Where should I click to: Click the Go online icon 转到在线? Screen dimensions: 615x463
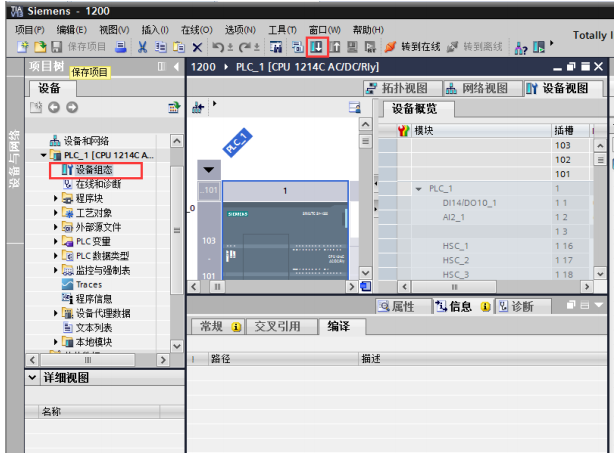[390, 47]
